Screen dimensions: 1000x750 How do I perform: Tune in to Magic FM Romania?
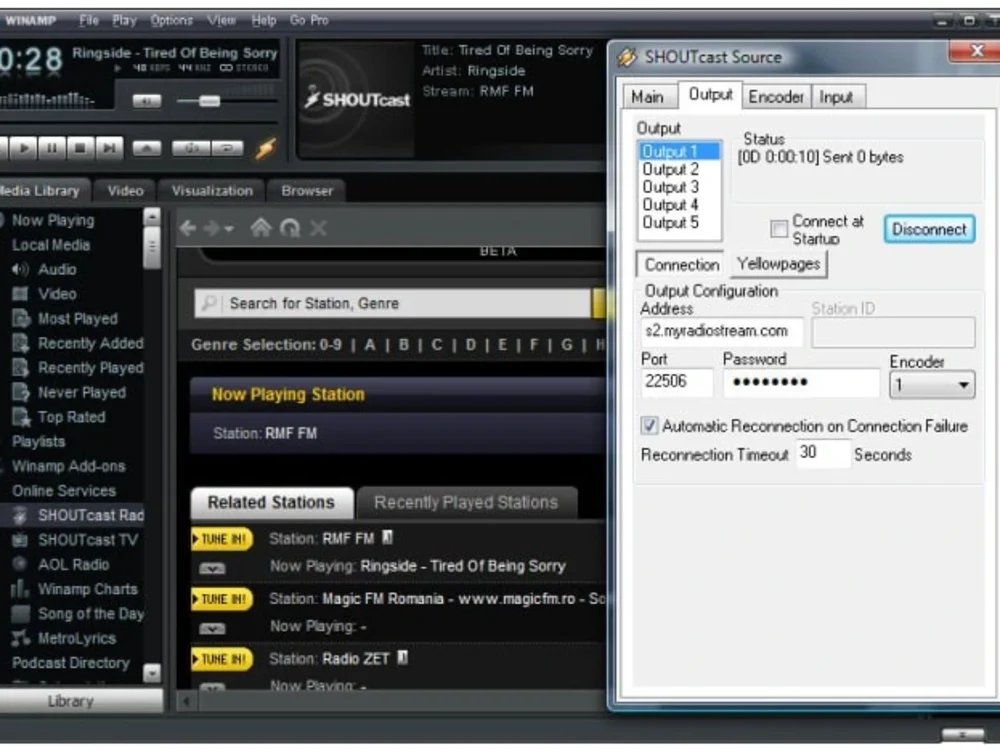222,599
